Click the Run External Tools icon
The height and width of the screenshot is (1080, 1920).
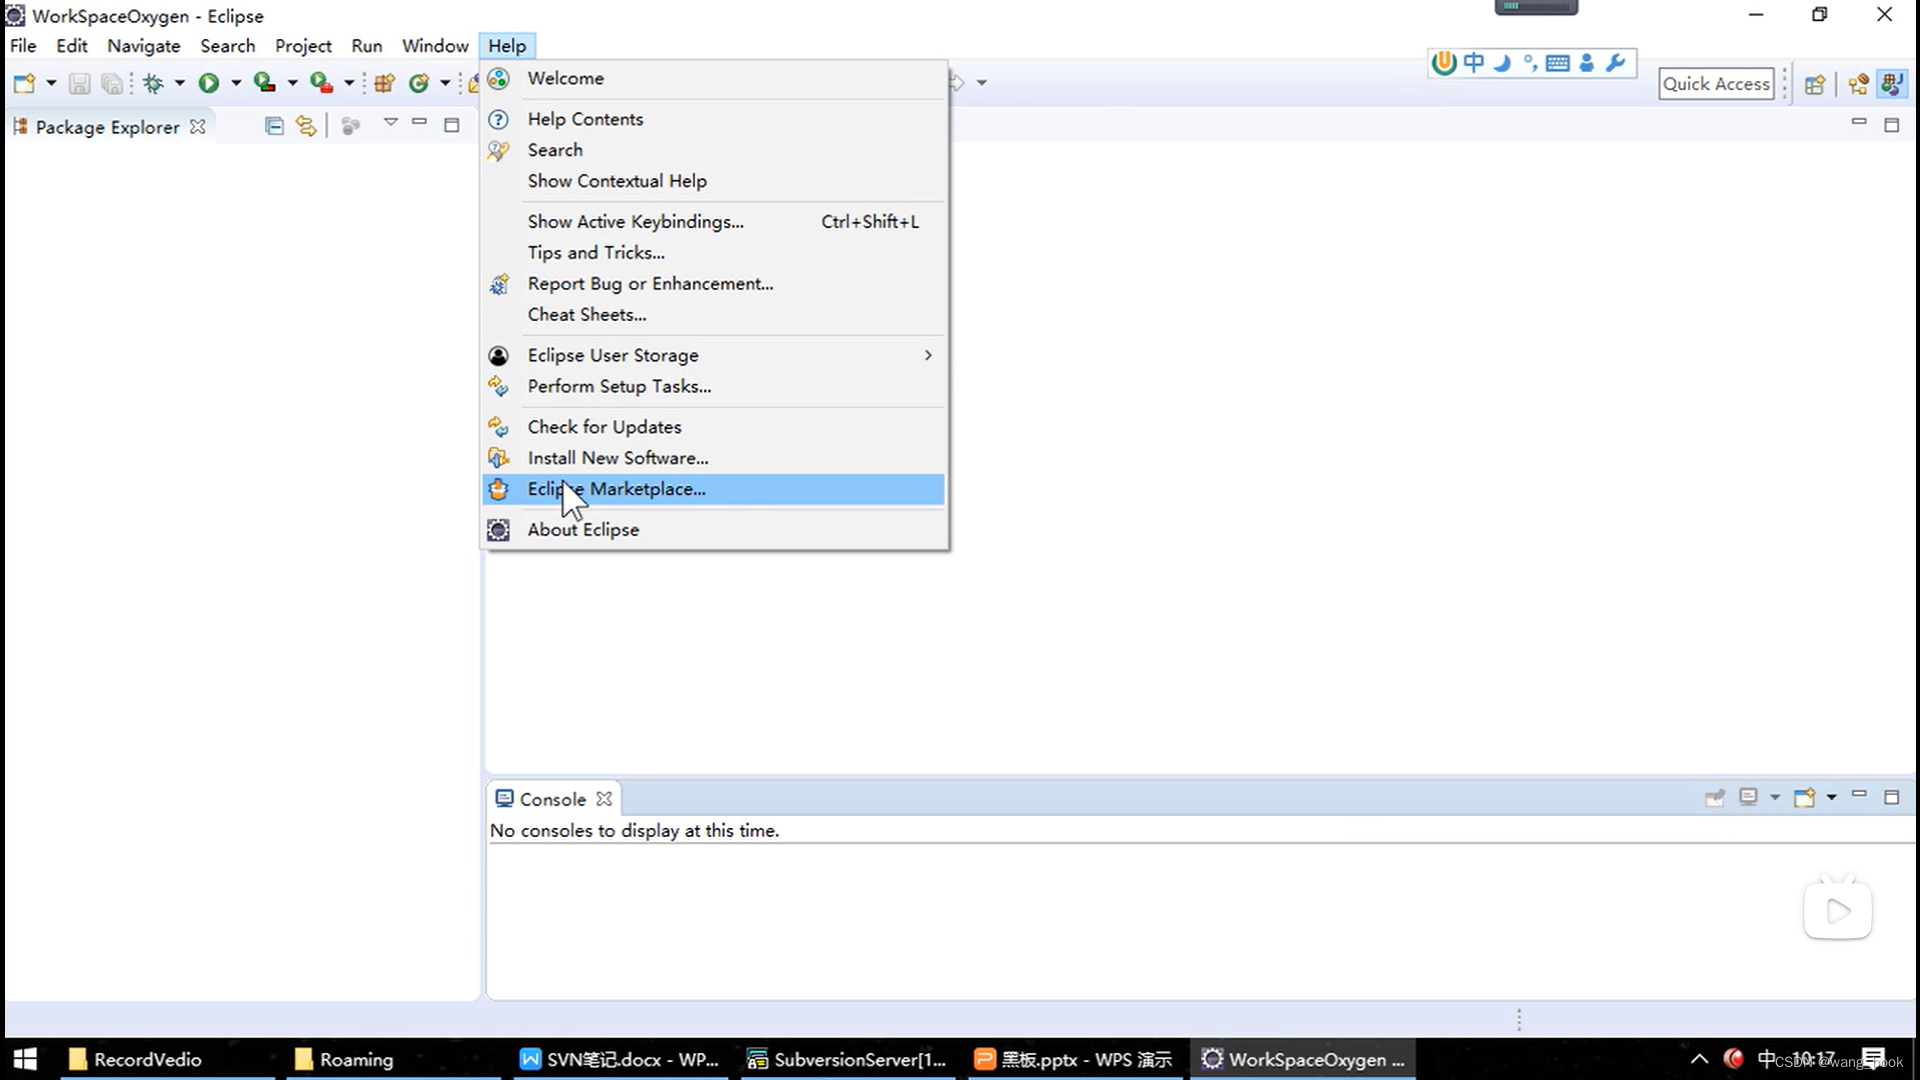tap(321, 83)
